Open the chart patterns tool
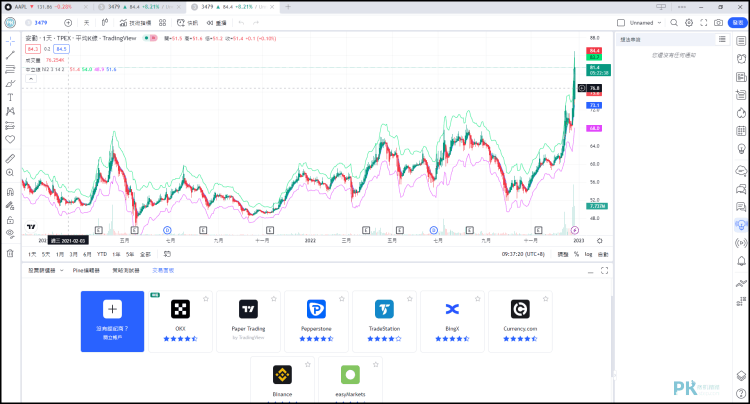 click(10, 111)
